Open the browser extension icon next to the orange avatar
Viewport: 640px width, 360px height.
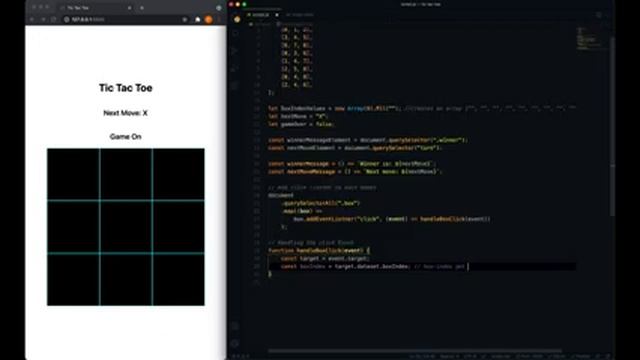click(198, 19)
